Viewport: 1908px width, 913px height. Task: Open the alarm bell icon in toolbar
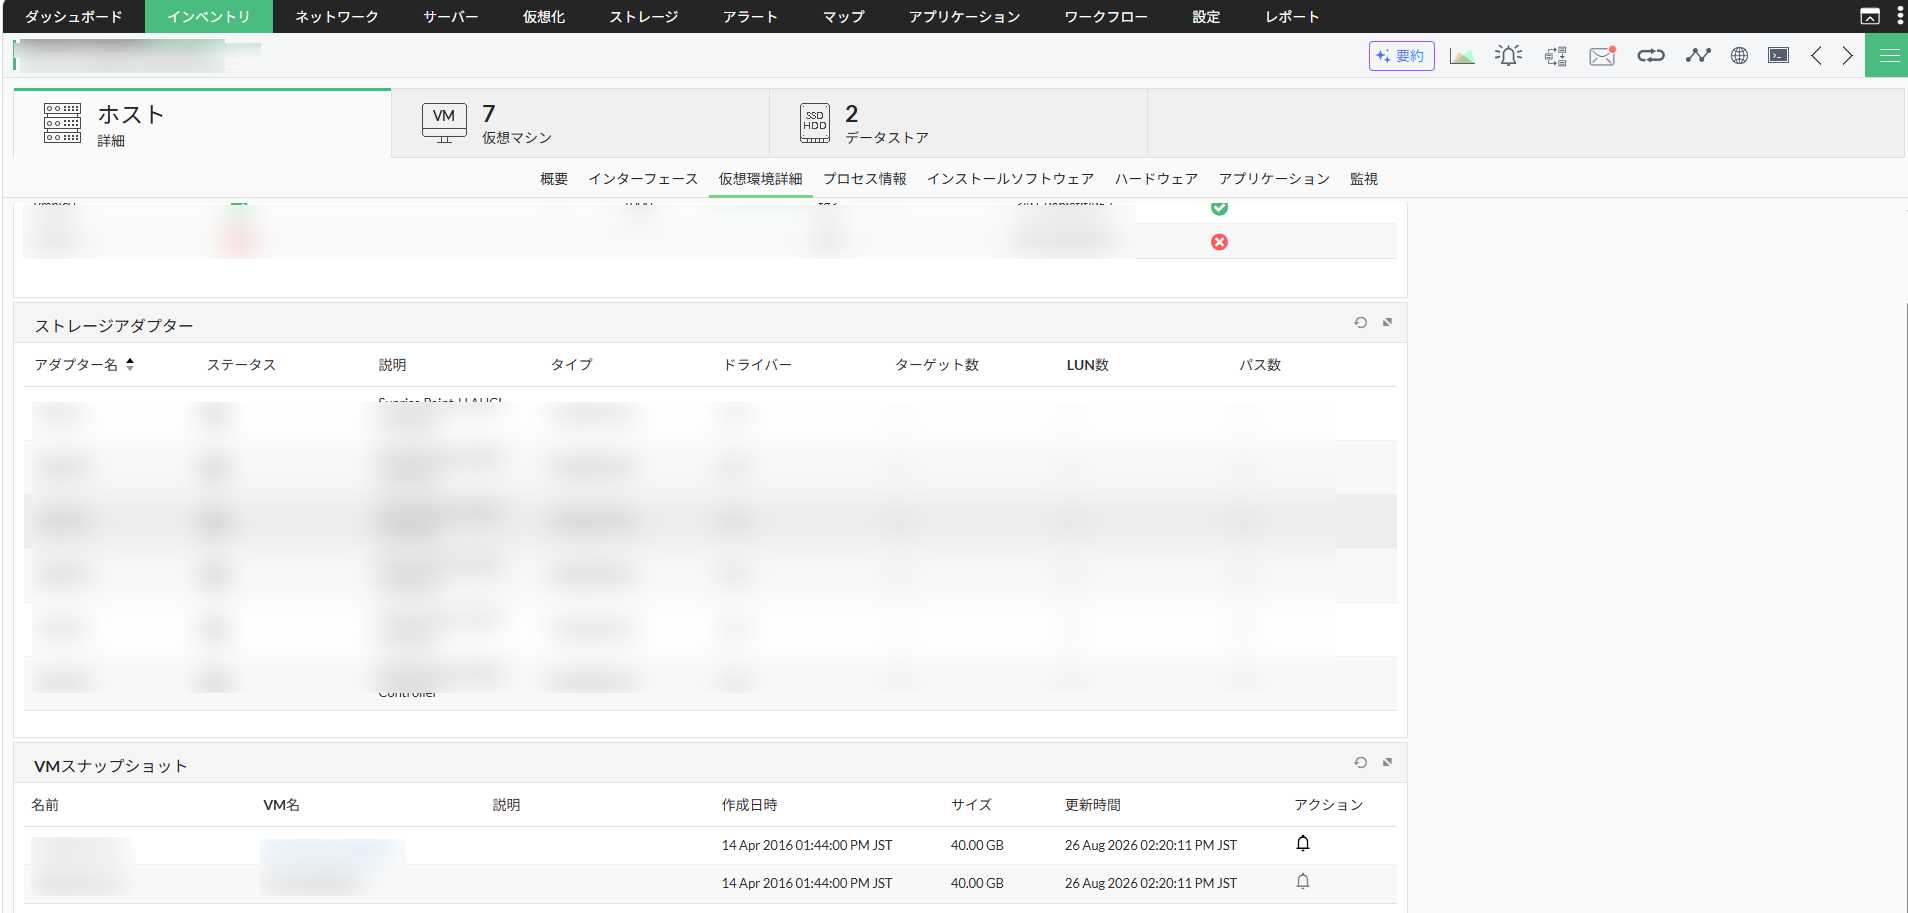pos(1508,56)
